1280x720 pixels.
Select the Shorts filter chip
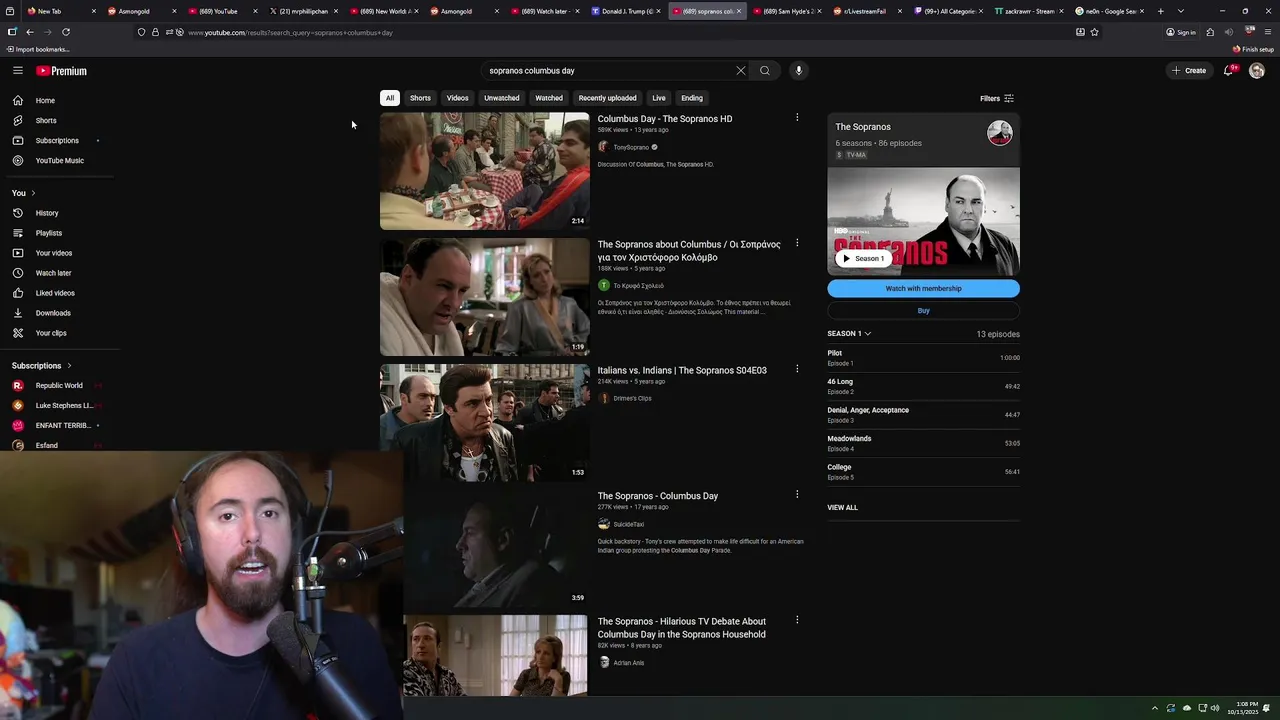coord(420,98)
